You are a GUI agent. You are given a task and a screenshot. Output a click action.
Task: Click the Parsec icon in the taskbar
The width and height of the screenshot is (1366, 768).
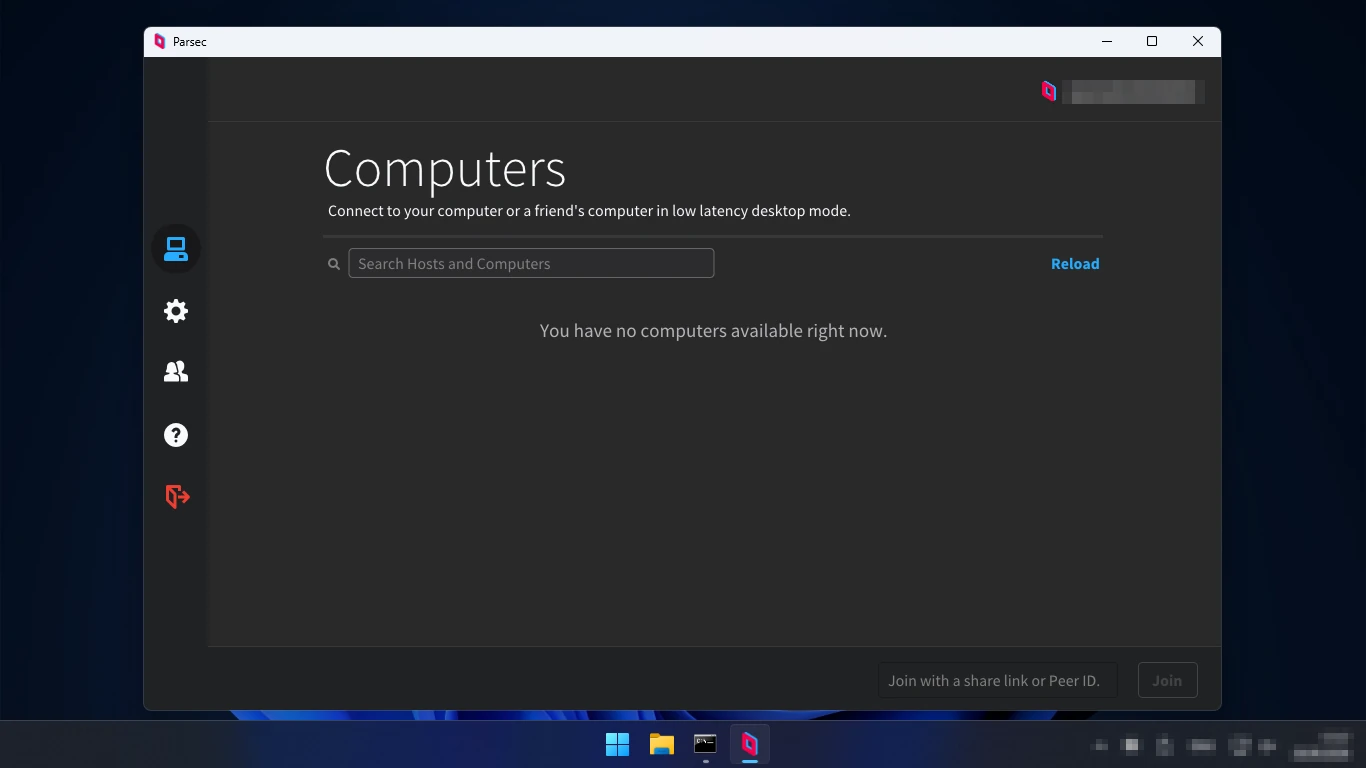pyautogui.click(x=750, y=744)
